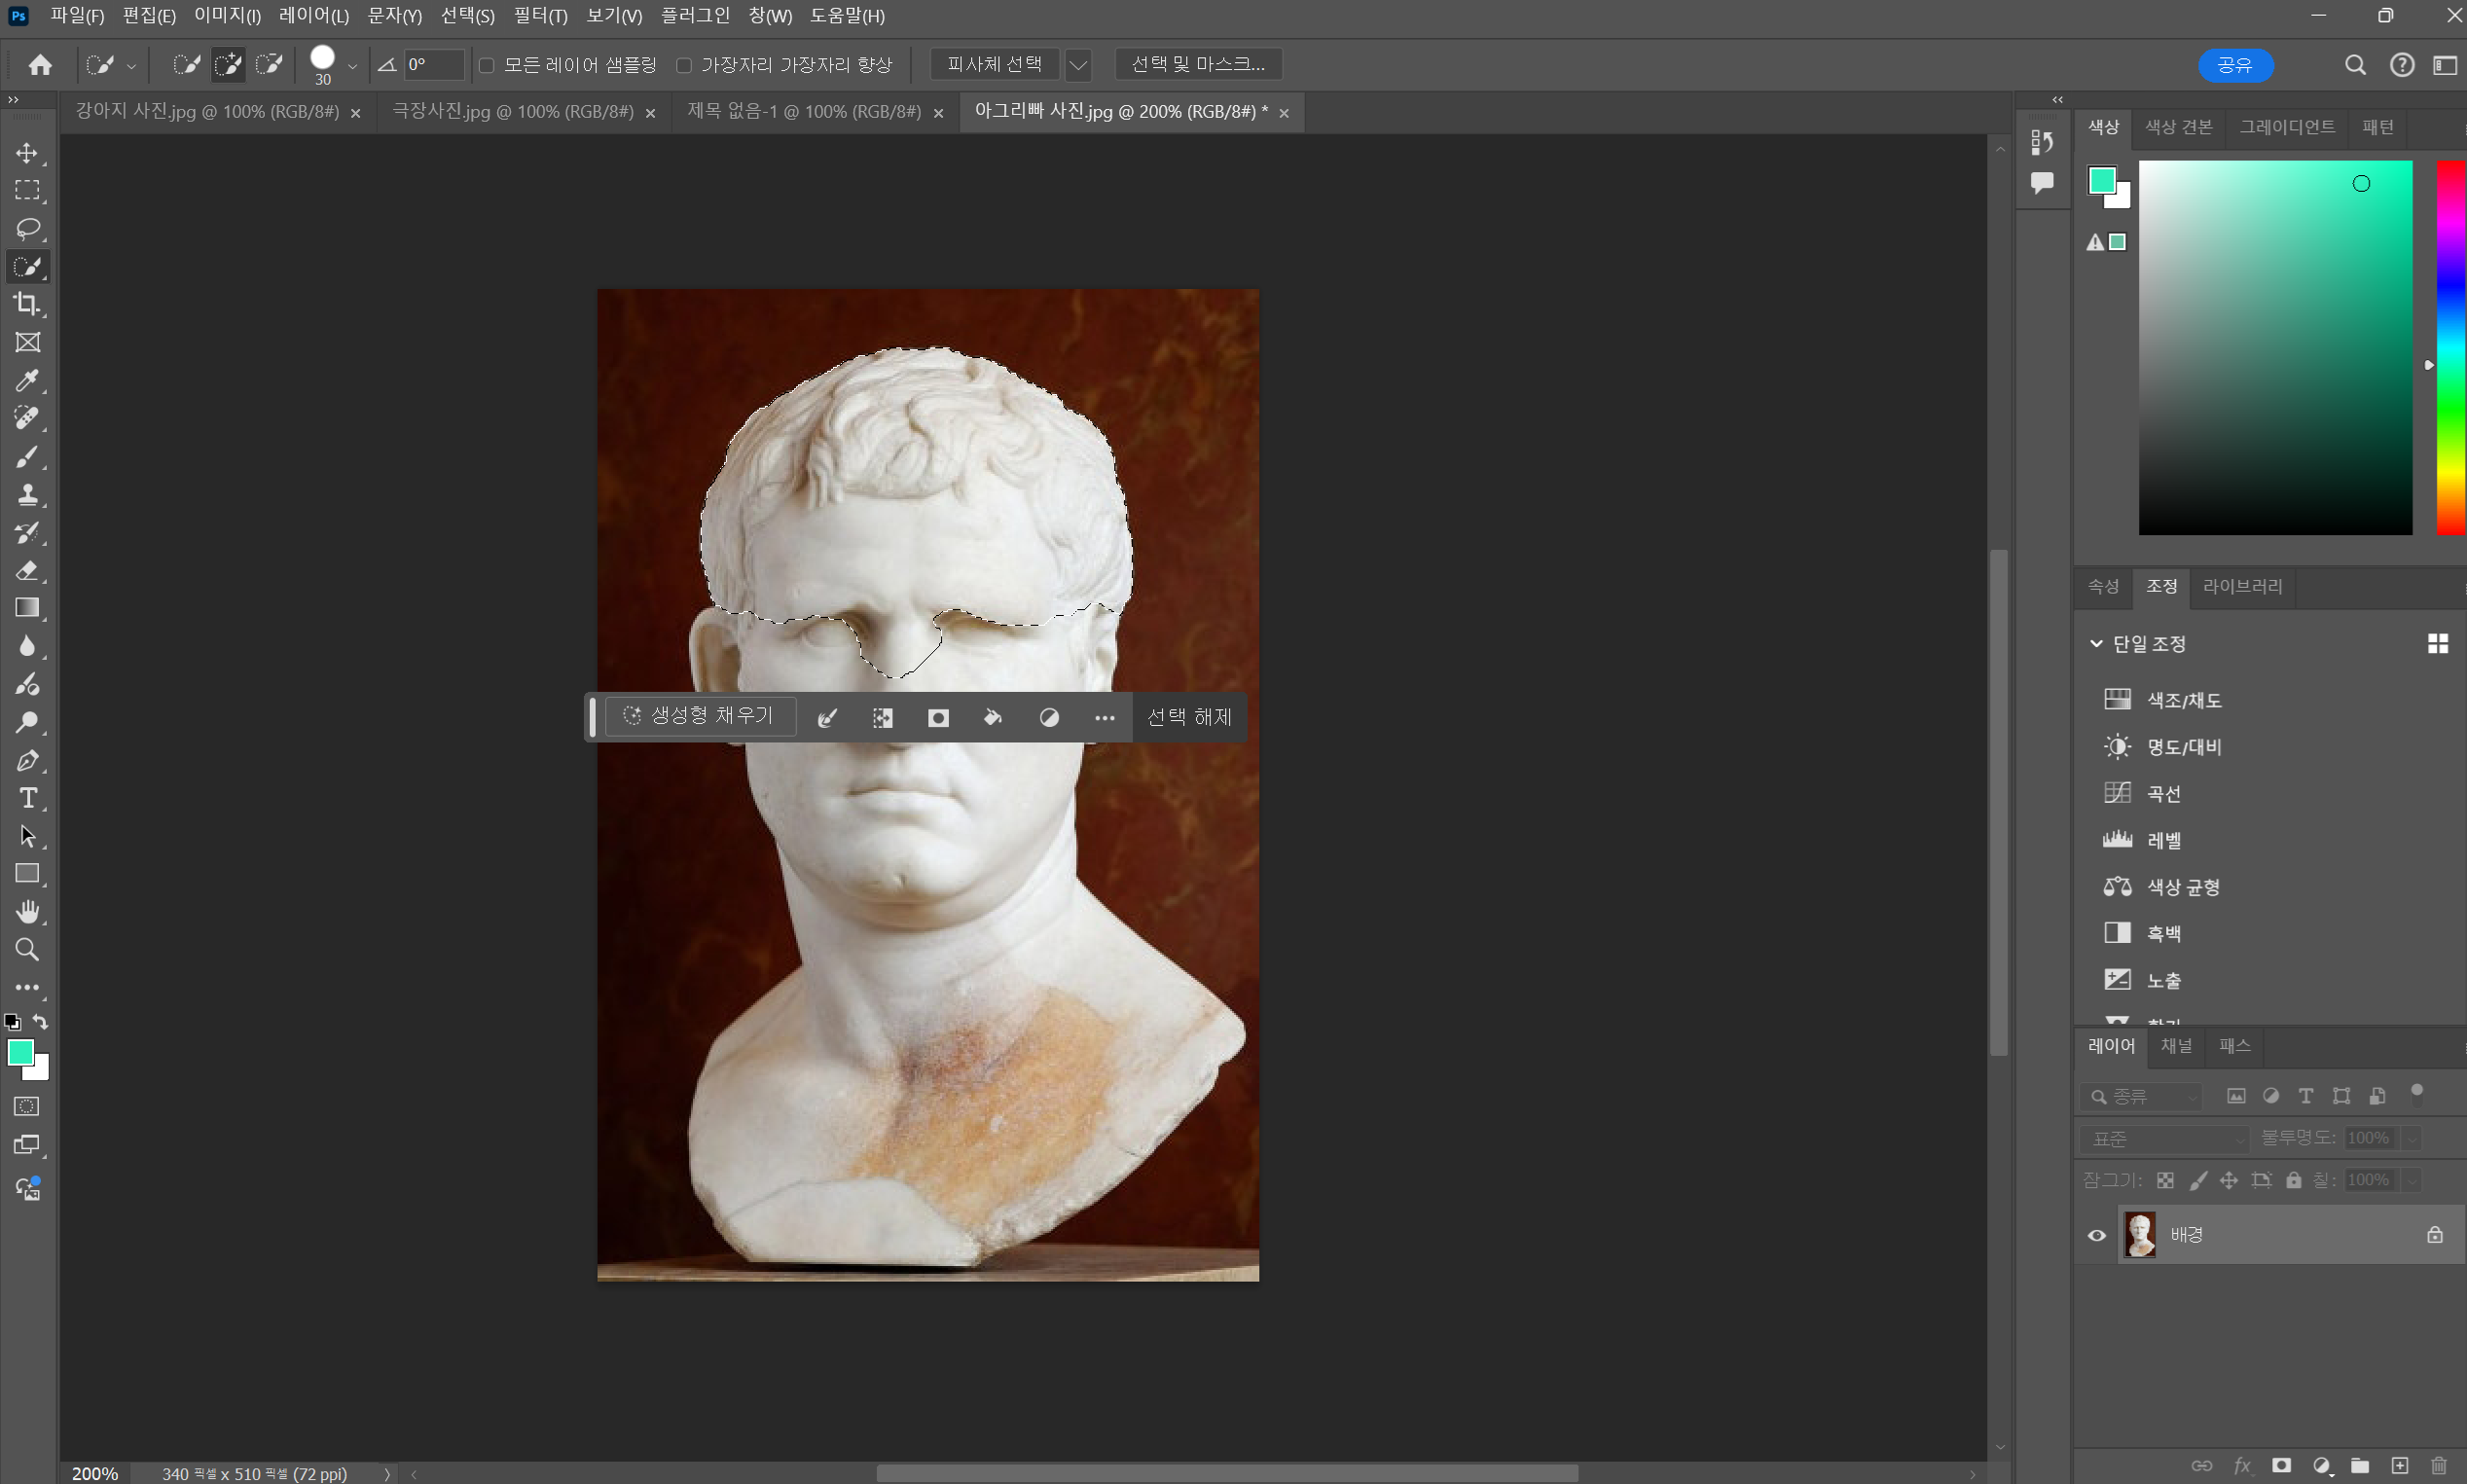Enable 모든 레이어 샘플링 checkbox
The height and width of the screenshot is (1484, 2467).
coord(487,65)
